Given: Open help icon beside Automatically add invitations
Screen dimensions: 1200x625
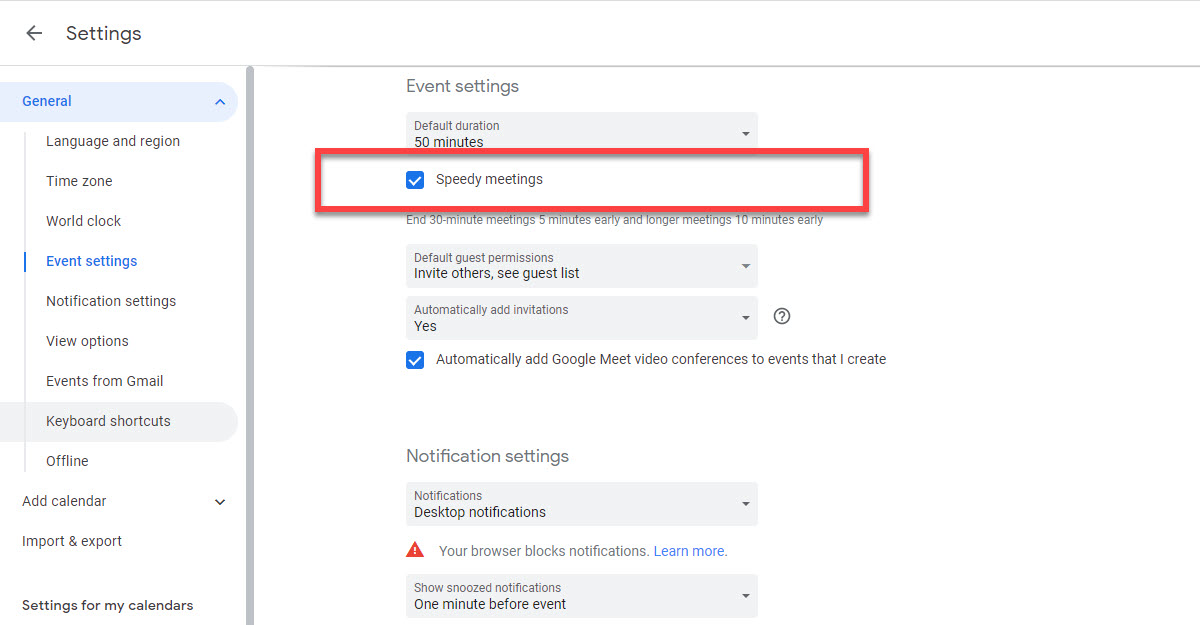Looking at the screenshot, I should pyautogui.click(x=782, y=316).
